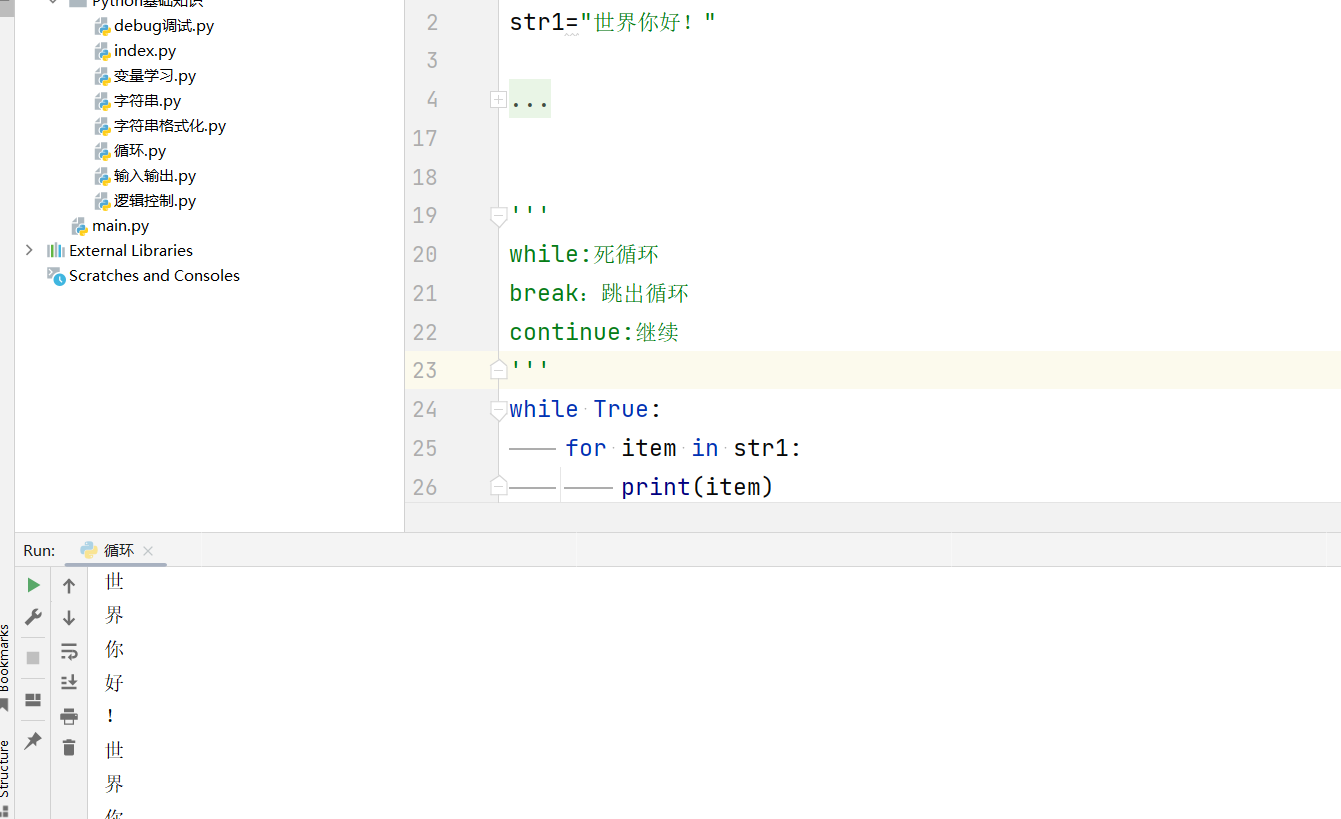The image size is (1341, 819).
Task: Select index.py in the project tree
Action: [145, 51]
